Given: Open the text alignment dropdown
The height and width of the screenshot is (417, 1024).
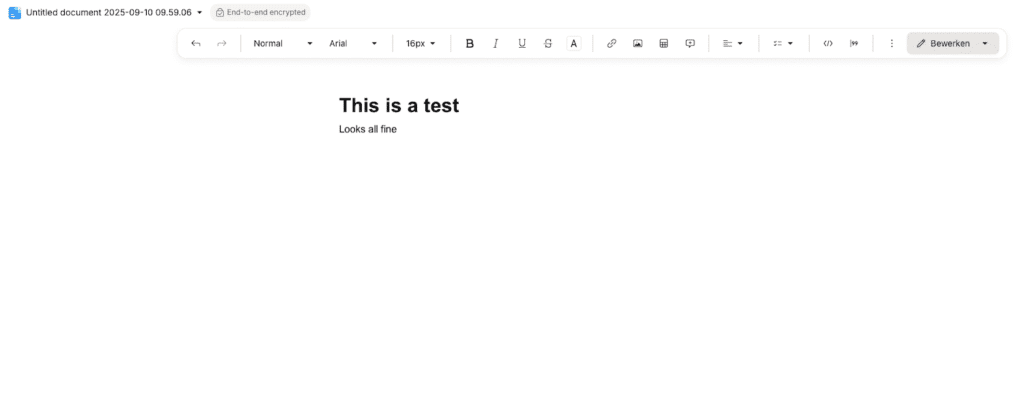Looking at the screenshot, I should 733,44.
